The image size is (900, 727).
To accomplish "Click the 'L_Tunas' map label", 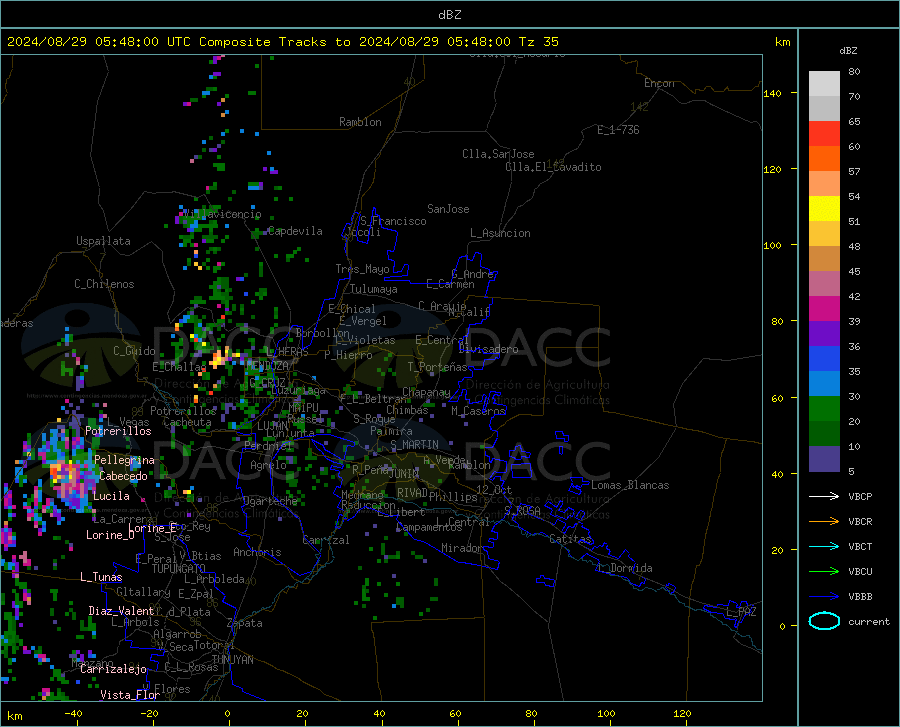I will [101, 577].
